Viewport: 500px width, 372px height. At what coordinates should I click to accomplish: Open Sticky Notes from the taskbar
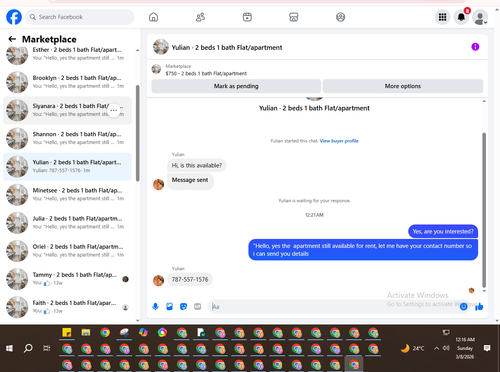(x=67, y=332)
